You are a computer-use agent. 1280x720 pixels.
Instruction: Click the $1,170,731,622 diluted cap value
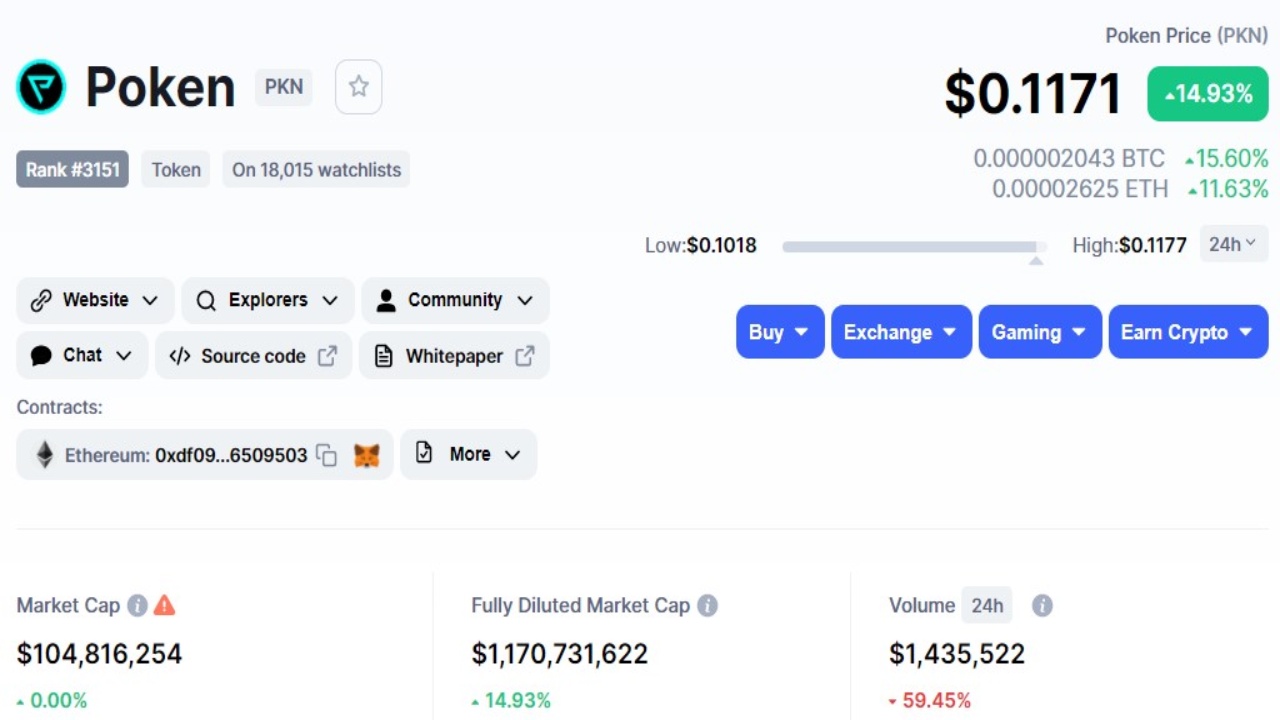[x=560, y=654]
